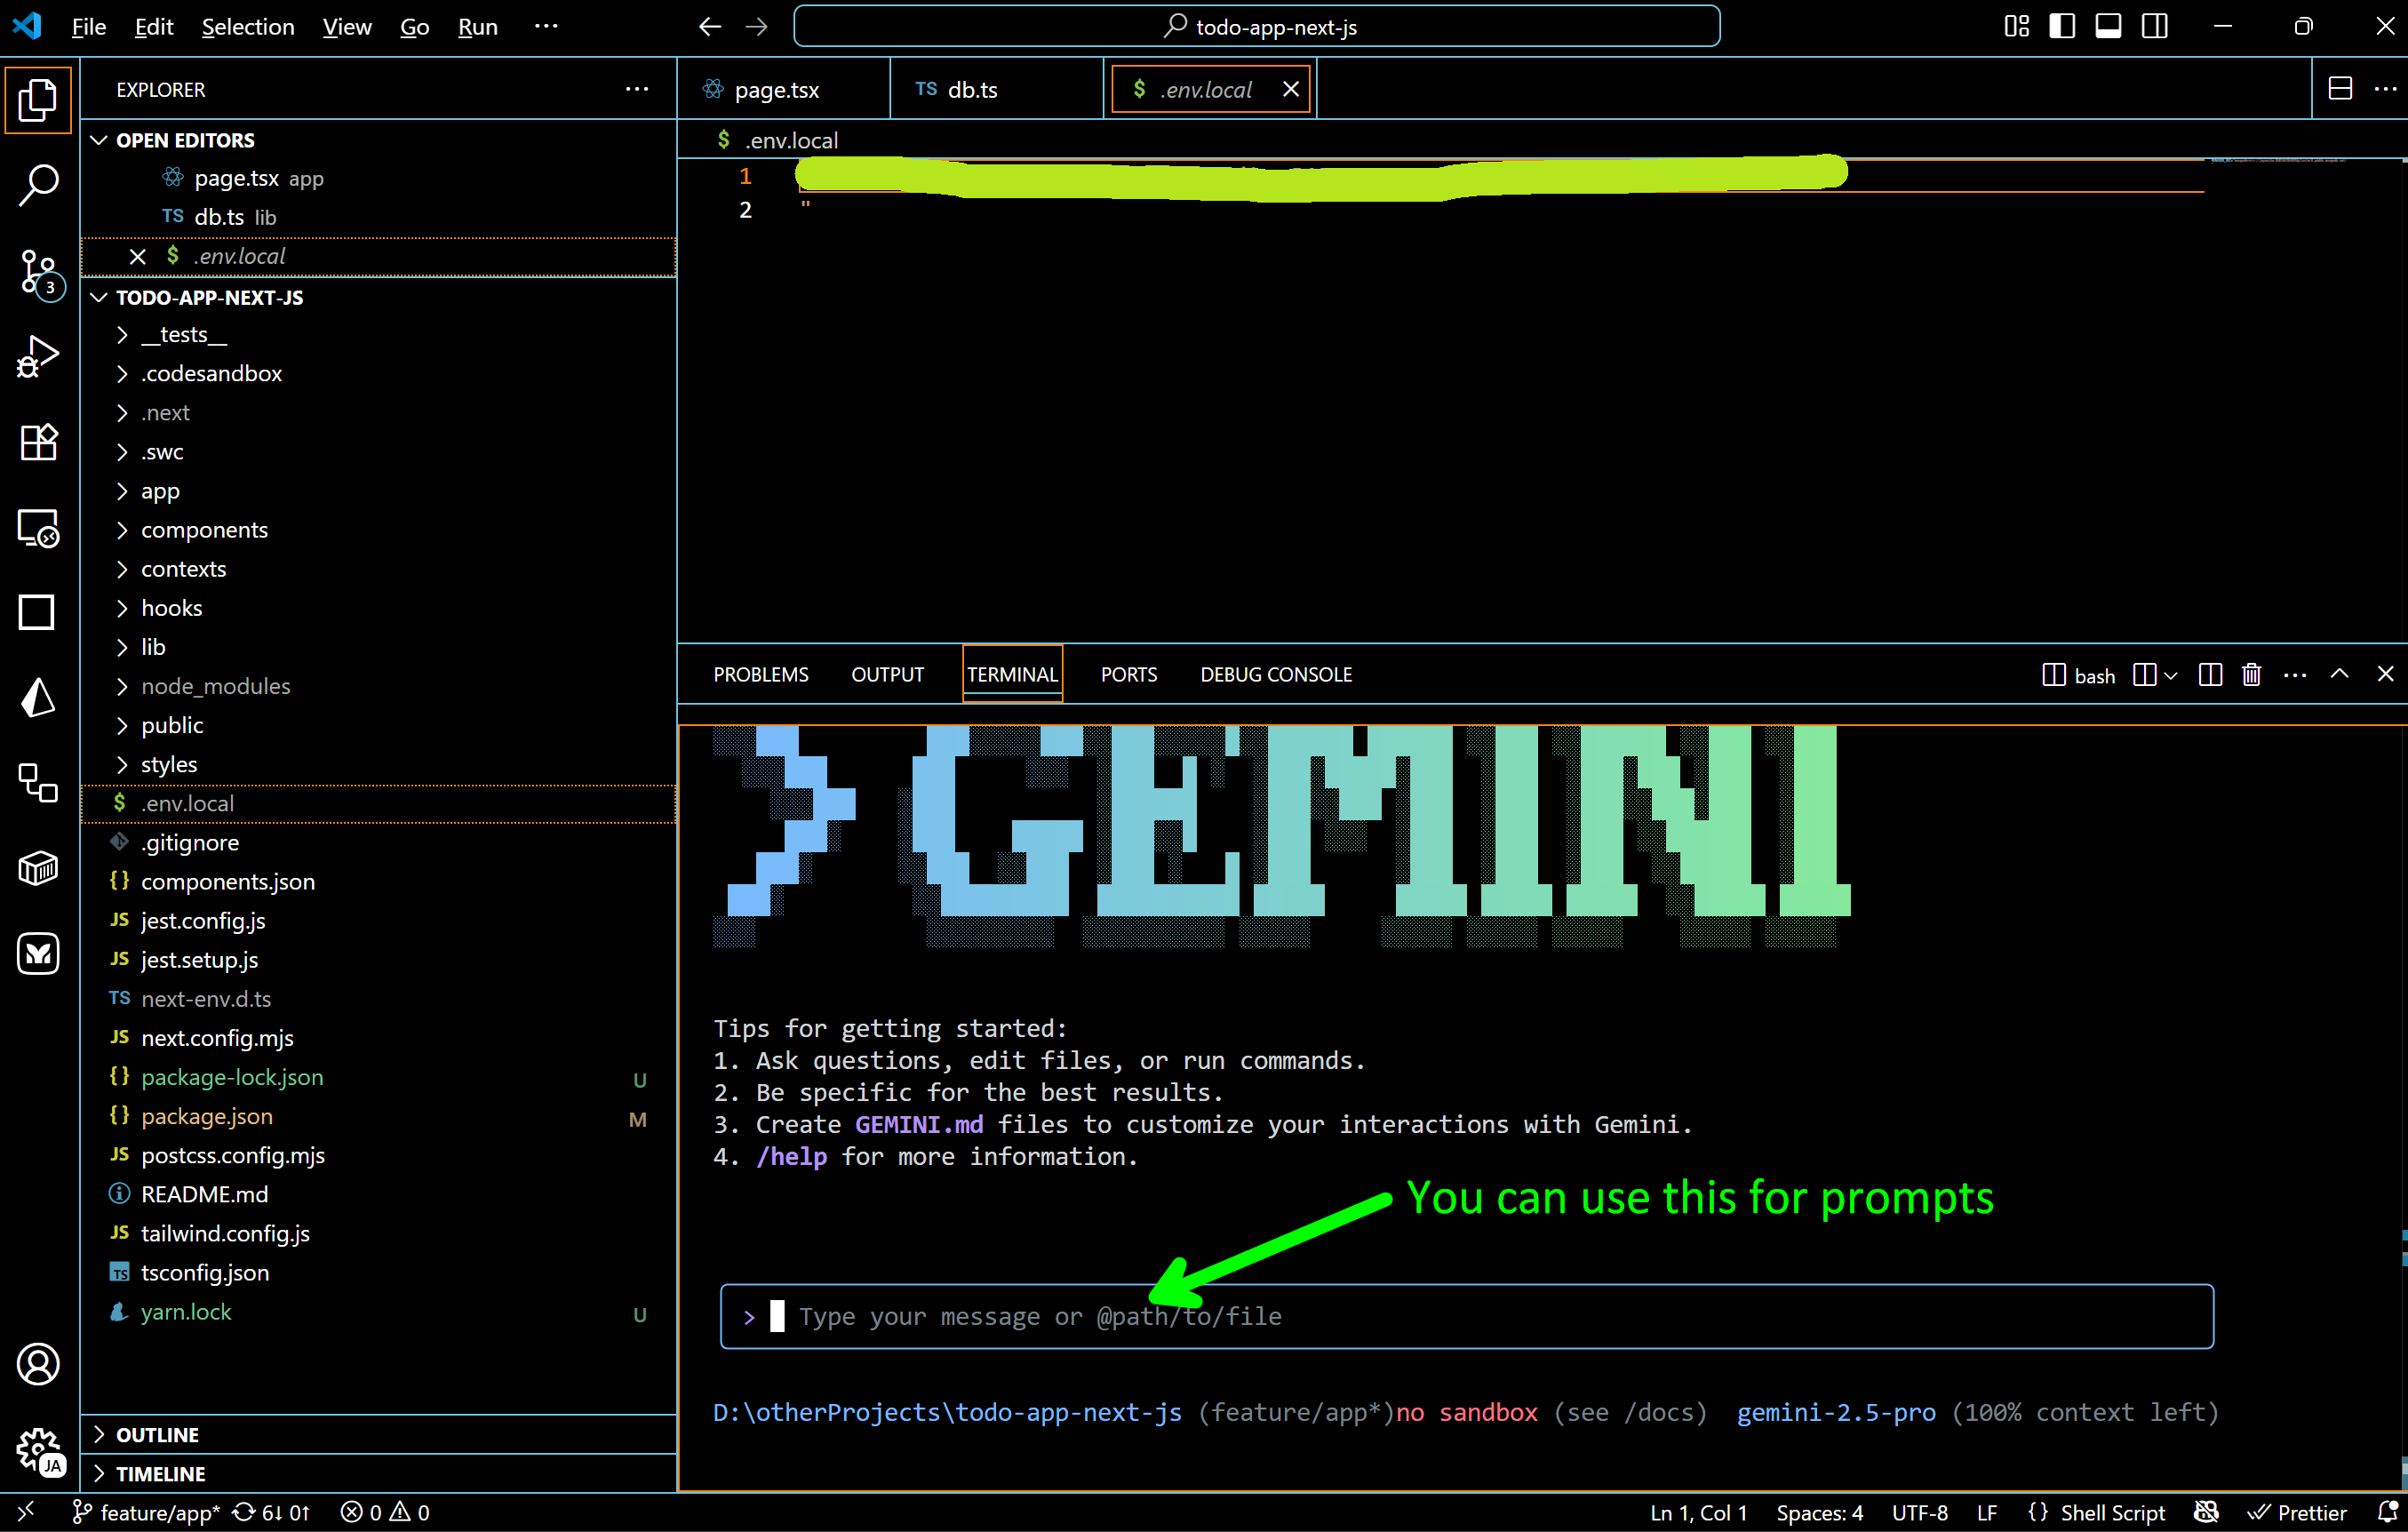Open the Manage settings gear menu
Image resolution: width=2408 pixels, height=1532 pixels.
tap(38, 1450)
